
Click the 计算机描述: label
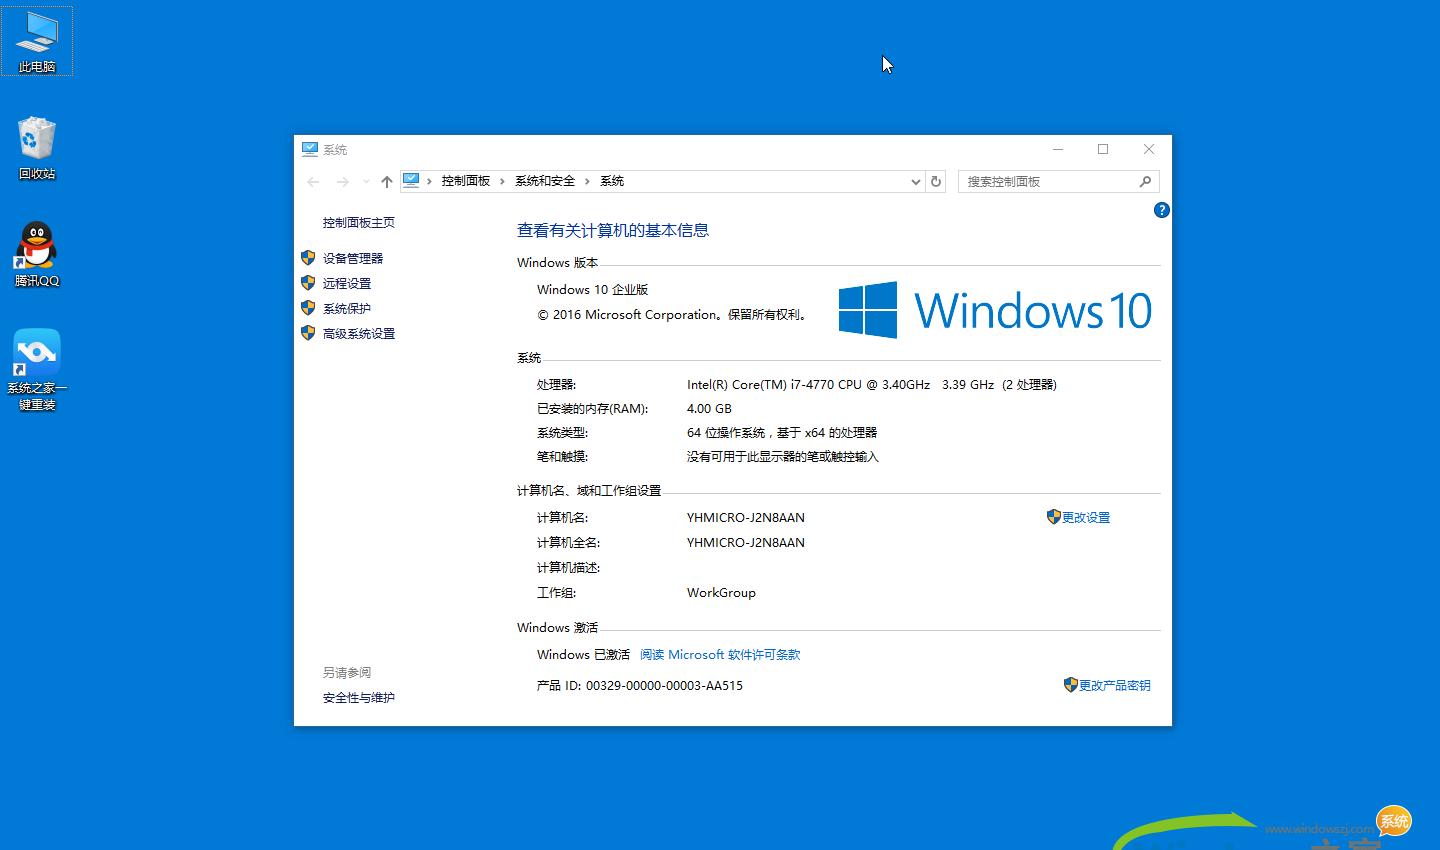(x=568, y=567)
